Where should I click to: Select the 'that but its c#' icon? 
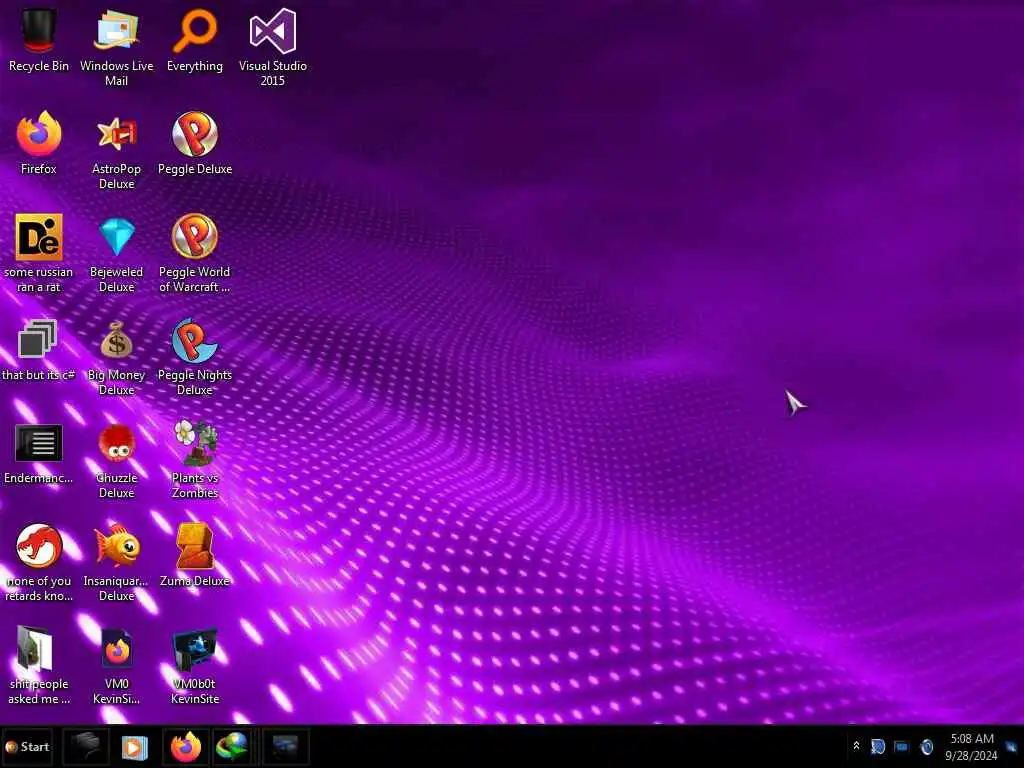pyautogui.click(x=38, y=349)
